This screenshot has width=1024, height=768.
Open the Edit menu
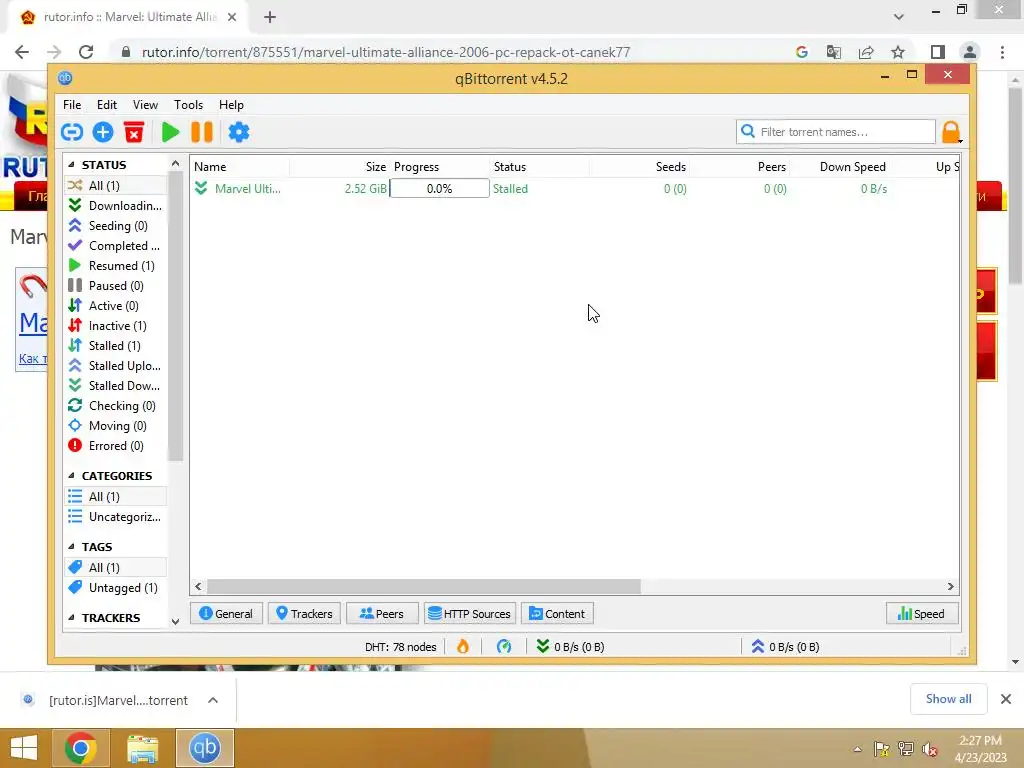107,104
